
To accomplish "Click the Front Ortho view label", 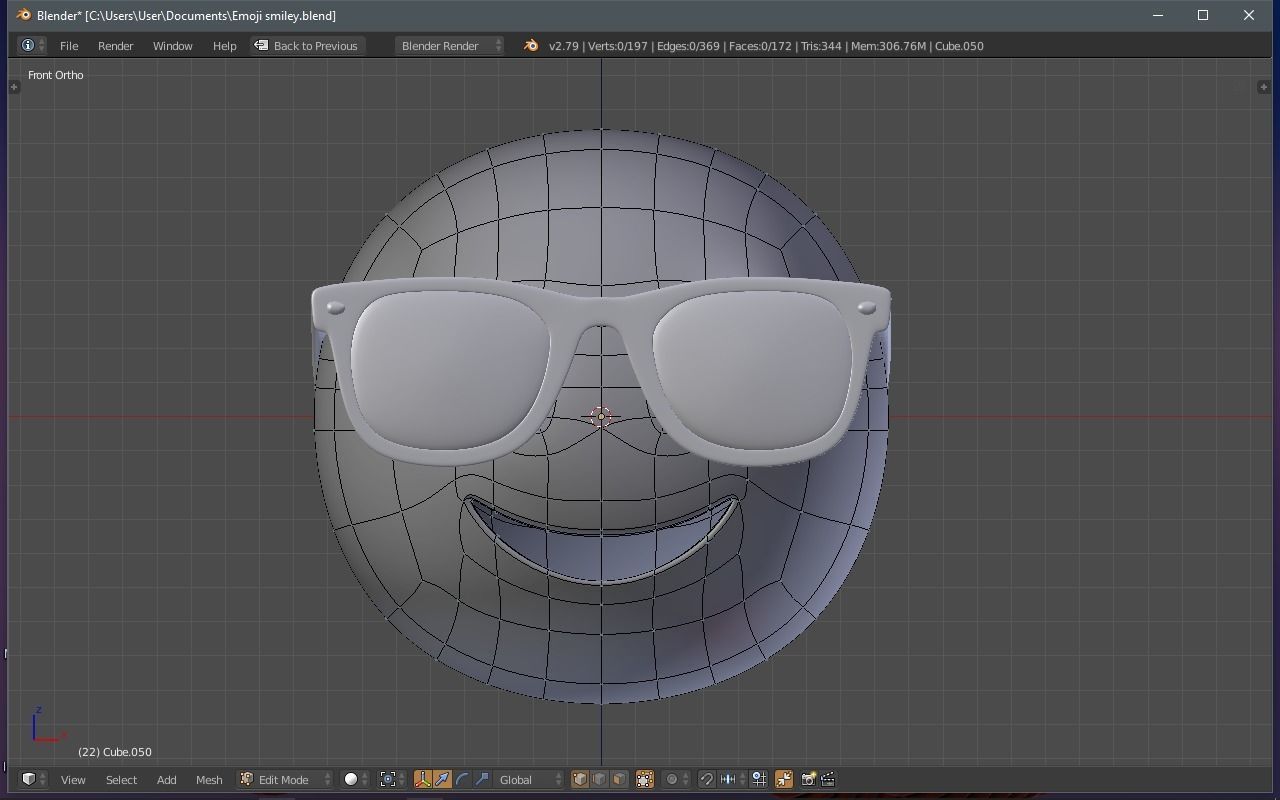I will (56, 75).
